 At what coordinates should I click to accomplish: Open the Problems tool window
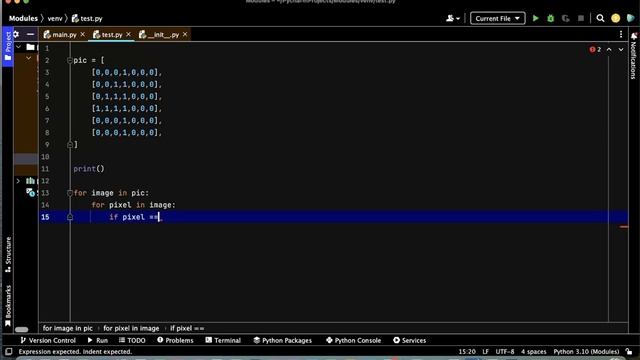175,340
